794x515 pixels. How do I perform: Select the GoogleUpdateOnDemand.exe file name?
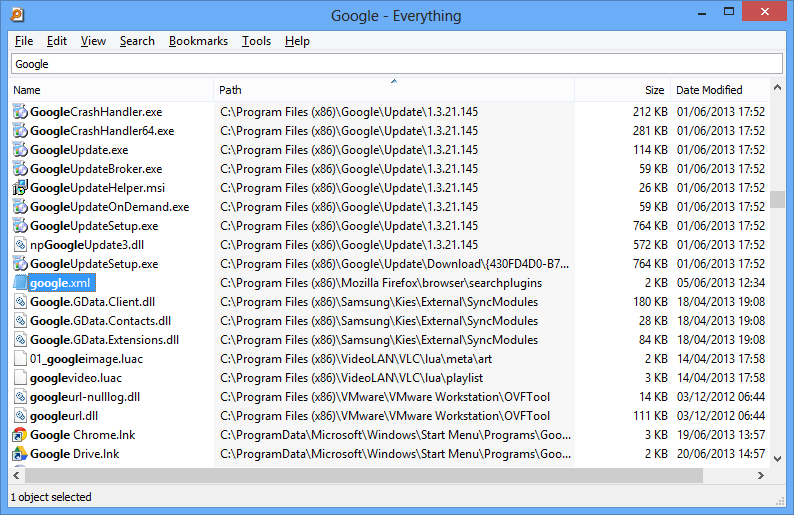coord(109,207)
